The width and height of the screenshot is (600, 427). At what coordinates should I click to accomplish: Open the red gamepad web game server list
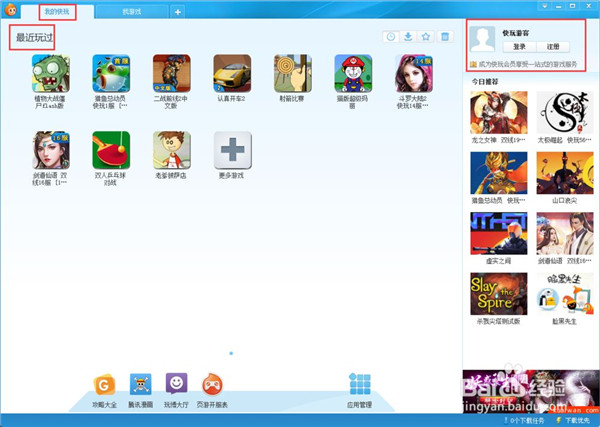tap(212, 384)
